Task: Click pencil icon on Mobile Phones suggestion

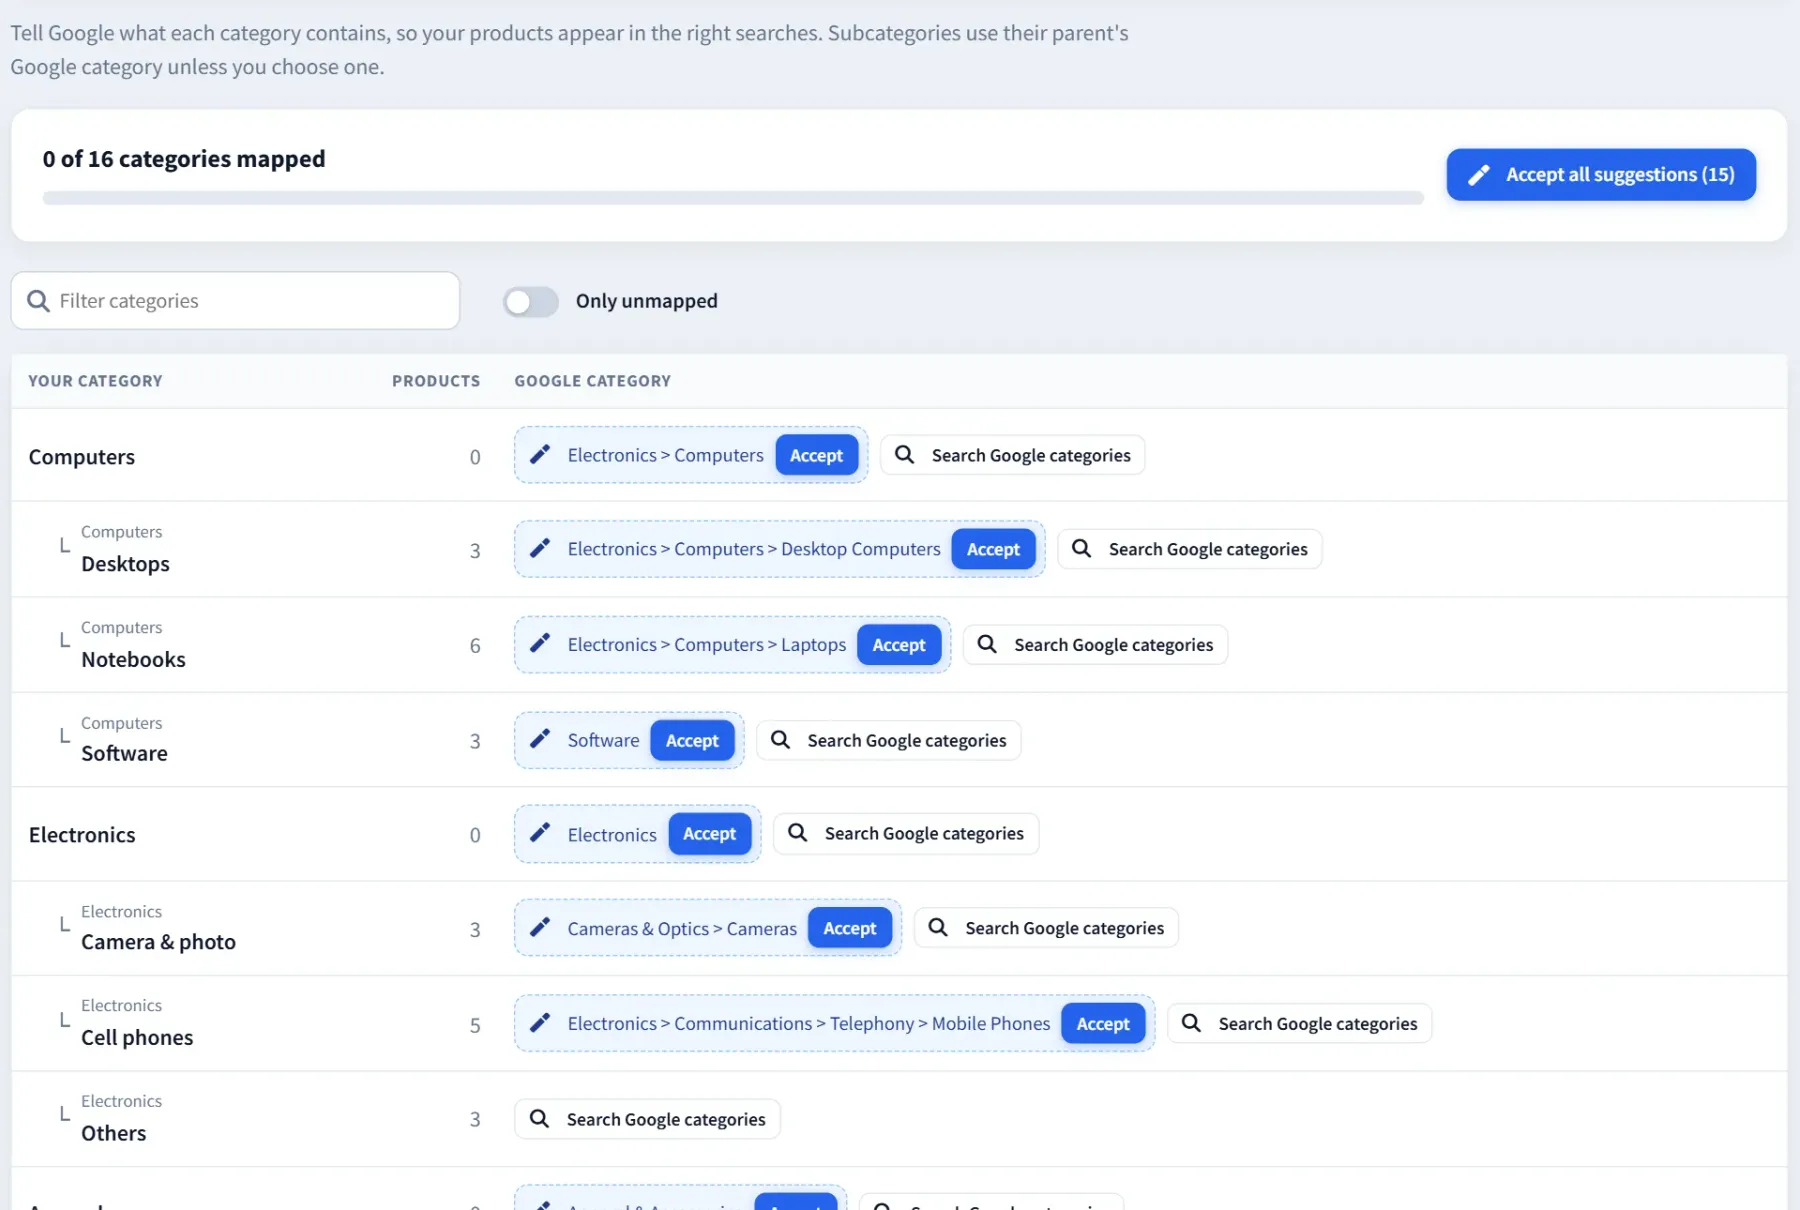Action: pos(540,1023)
